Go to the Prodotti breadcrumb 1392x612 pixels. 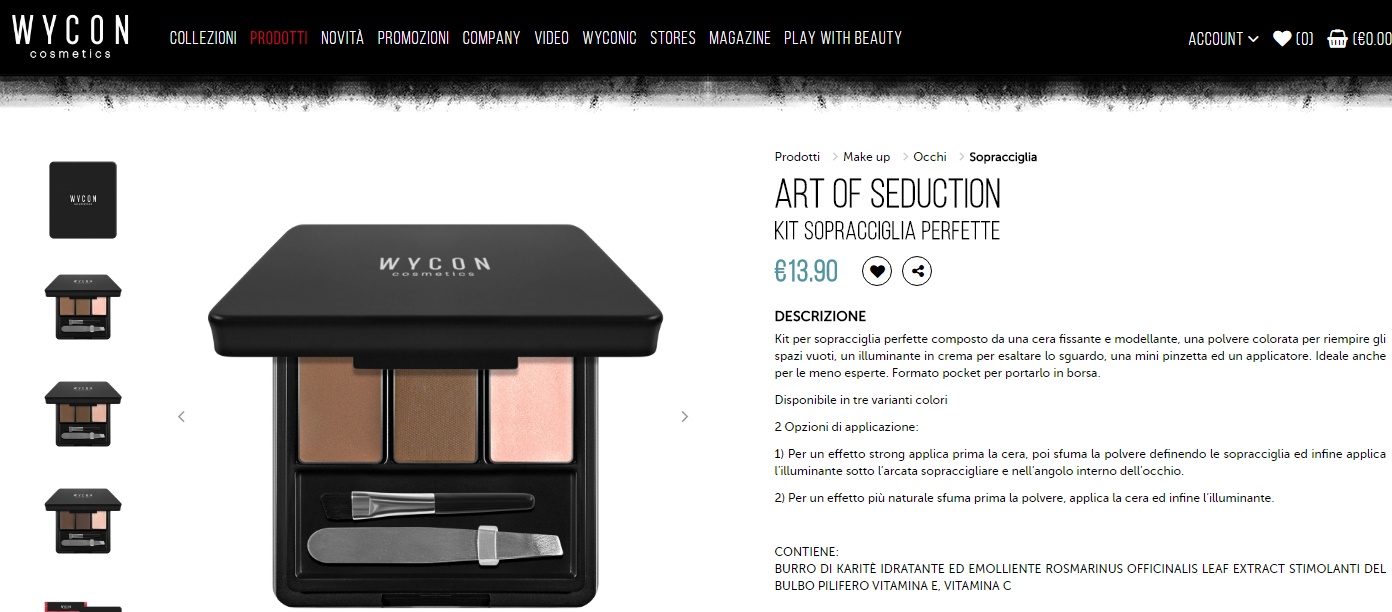[797, 157]
